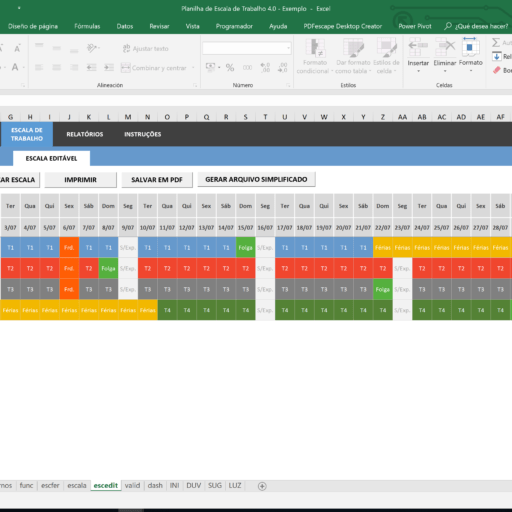This screenshot has width=512, height=512.
Task: Click Combinar y centrar
Action: pos(154,68)
